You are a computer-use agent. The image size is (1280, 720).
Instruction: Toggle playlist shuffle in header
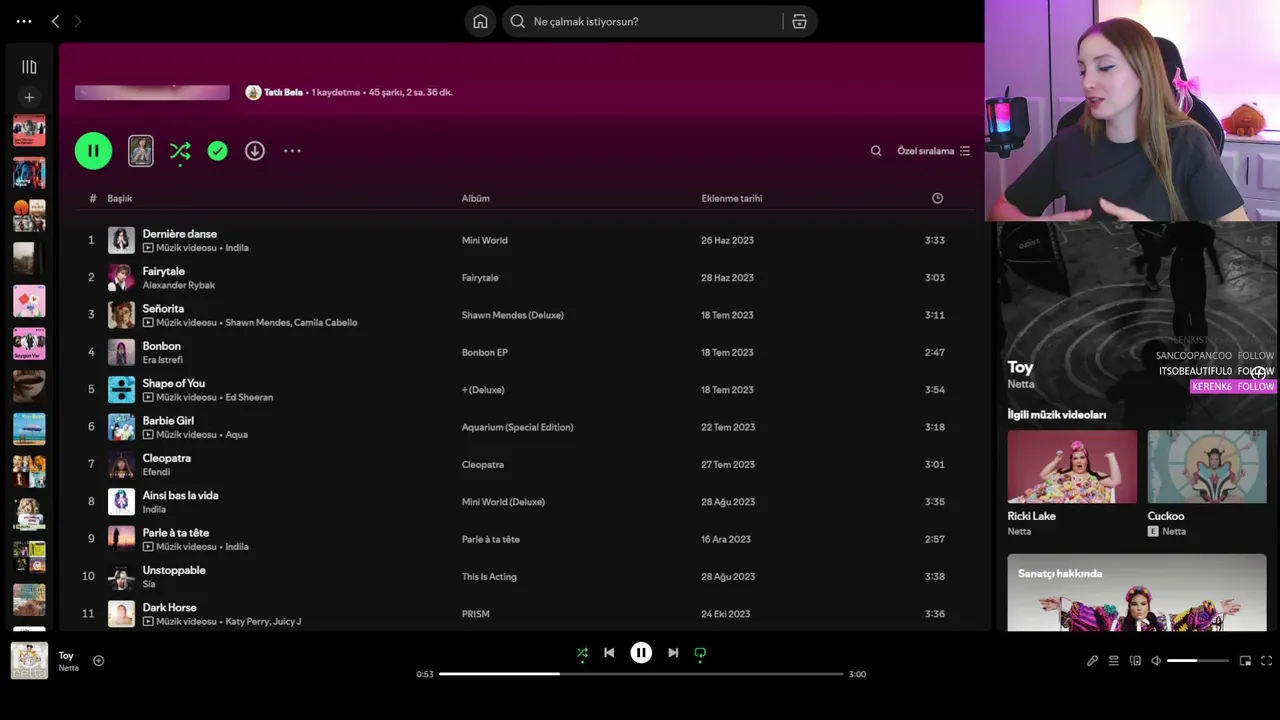click(180, 151)
